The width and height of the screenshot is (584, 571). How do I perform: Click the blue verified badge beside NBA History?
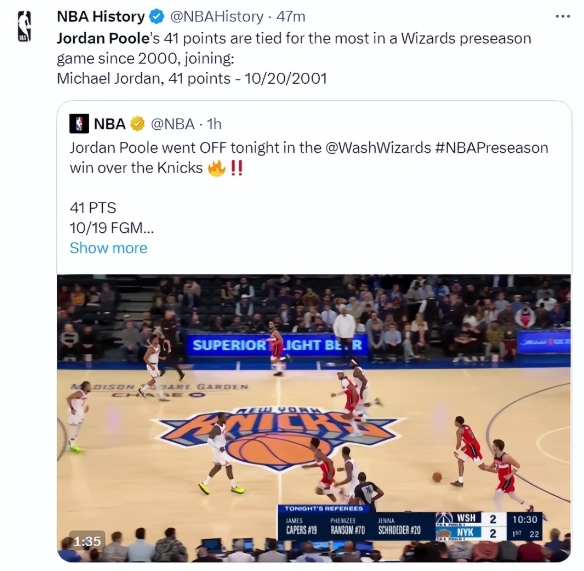pos(157,17)
